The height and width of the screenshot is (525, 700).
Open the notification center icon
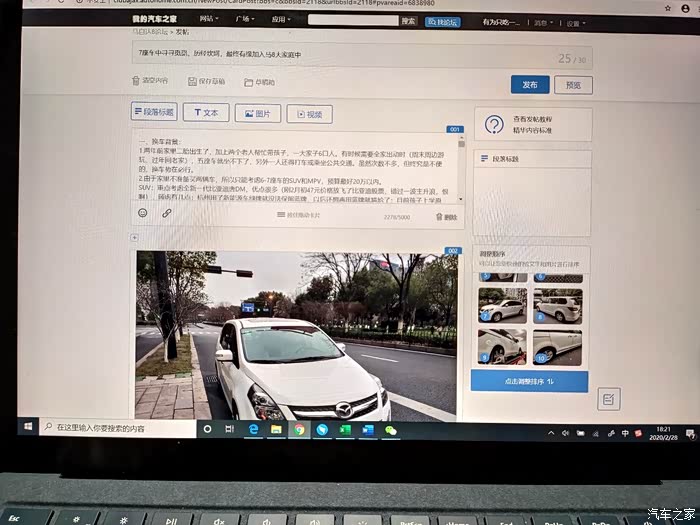tap(690, 434)
